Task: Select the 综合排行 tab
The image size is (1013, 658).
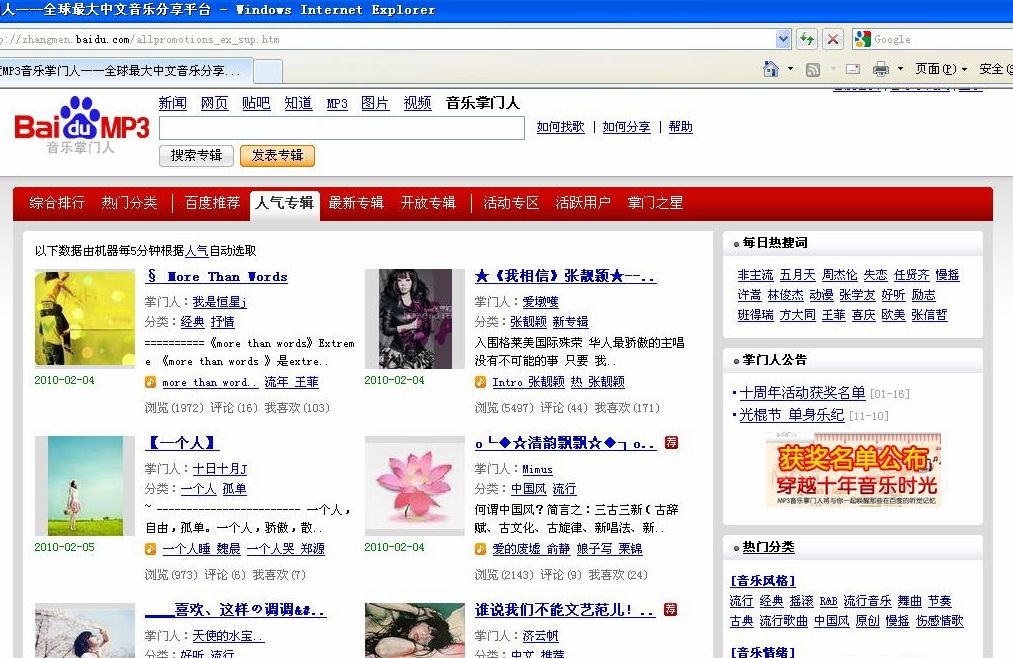Action: coord(57,203)
